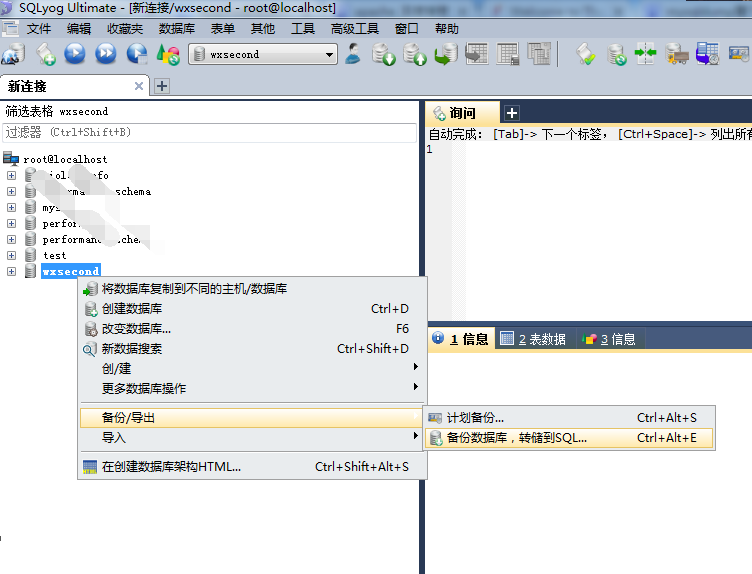Open the 数据库 menu
The image size is (752, 574).
176,29
